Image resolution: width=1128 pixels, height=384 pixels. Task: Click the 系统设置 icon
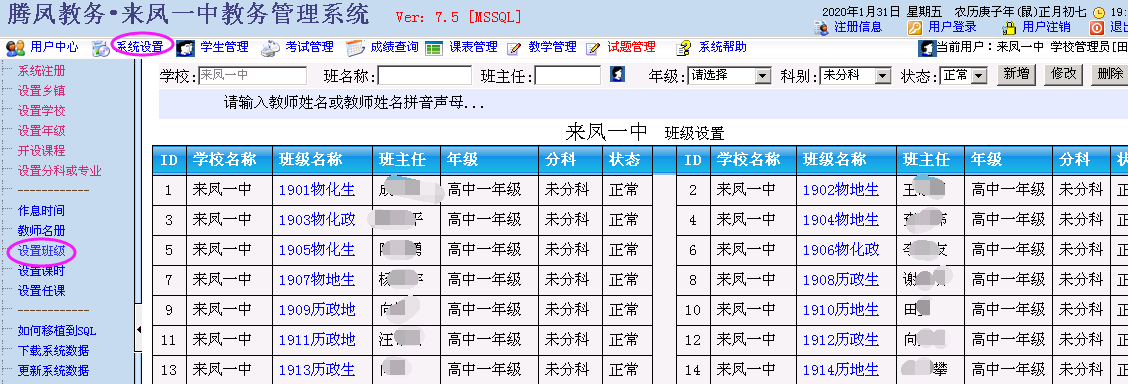pyautogui.click(x=101, y=48)
